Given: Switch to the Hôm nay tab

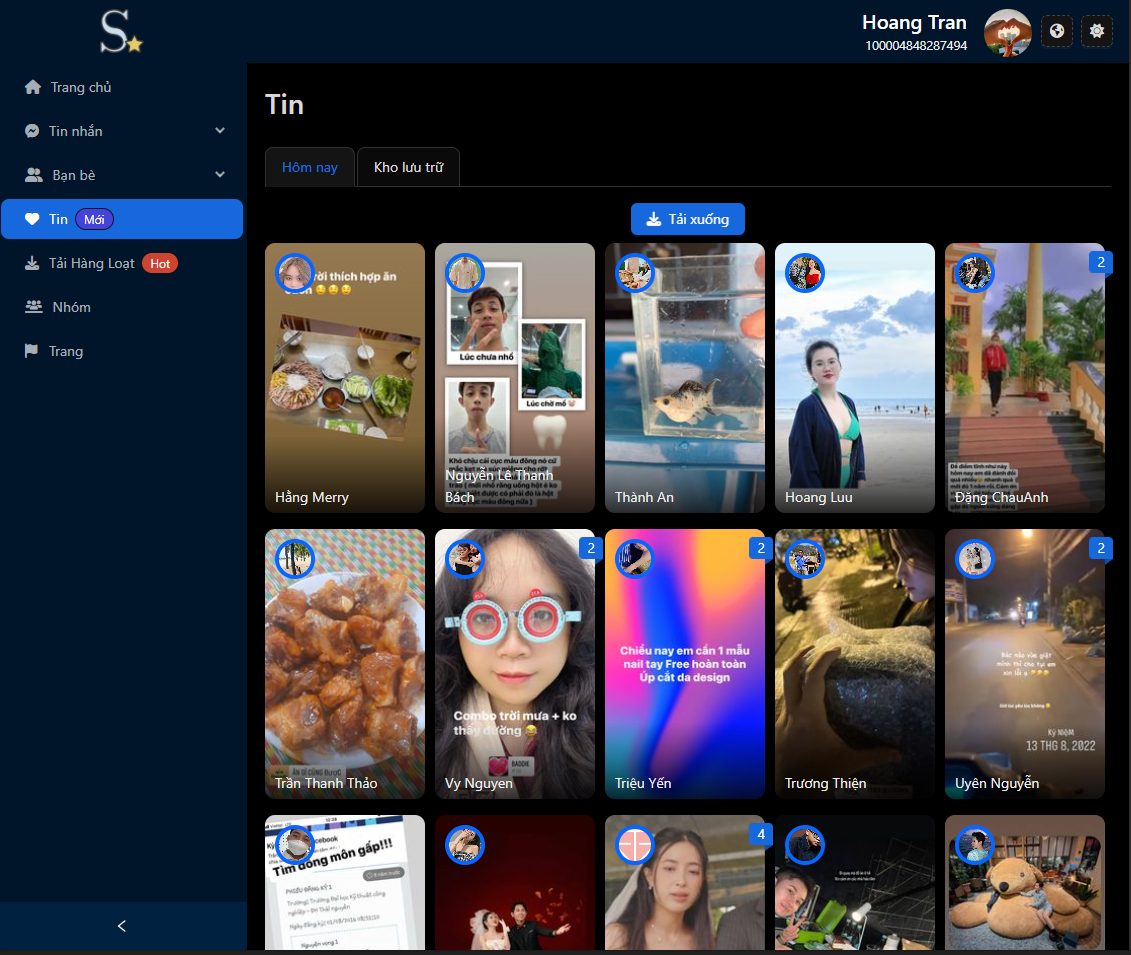Looking at the screenshot, I should point(309,167).
